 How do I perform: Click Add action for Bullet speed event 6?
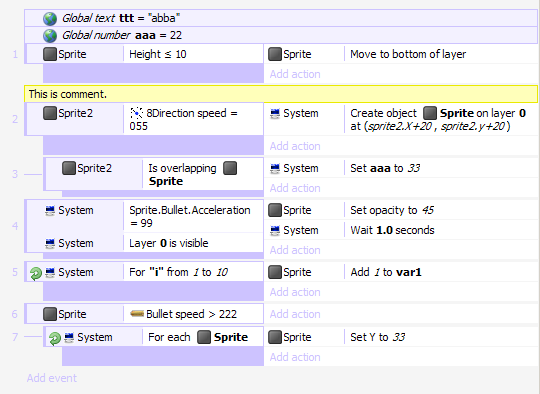(x=295, y=314)
